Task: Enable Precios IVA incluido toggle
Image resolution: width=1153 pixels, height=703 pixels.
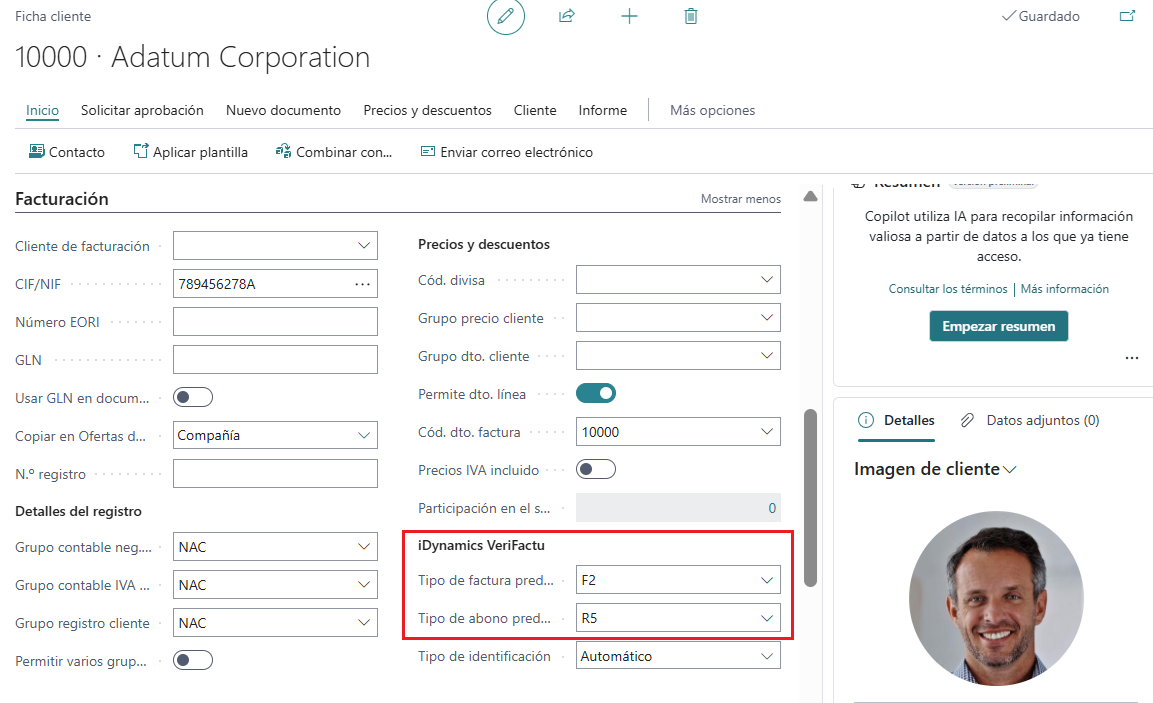Action: tap(596, 470)
